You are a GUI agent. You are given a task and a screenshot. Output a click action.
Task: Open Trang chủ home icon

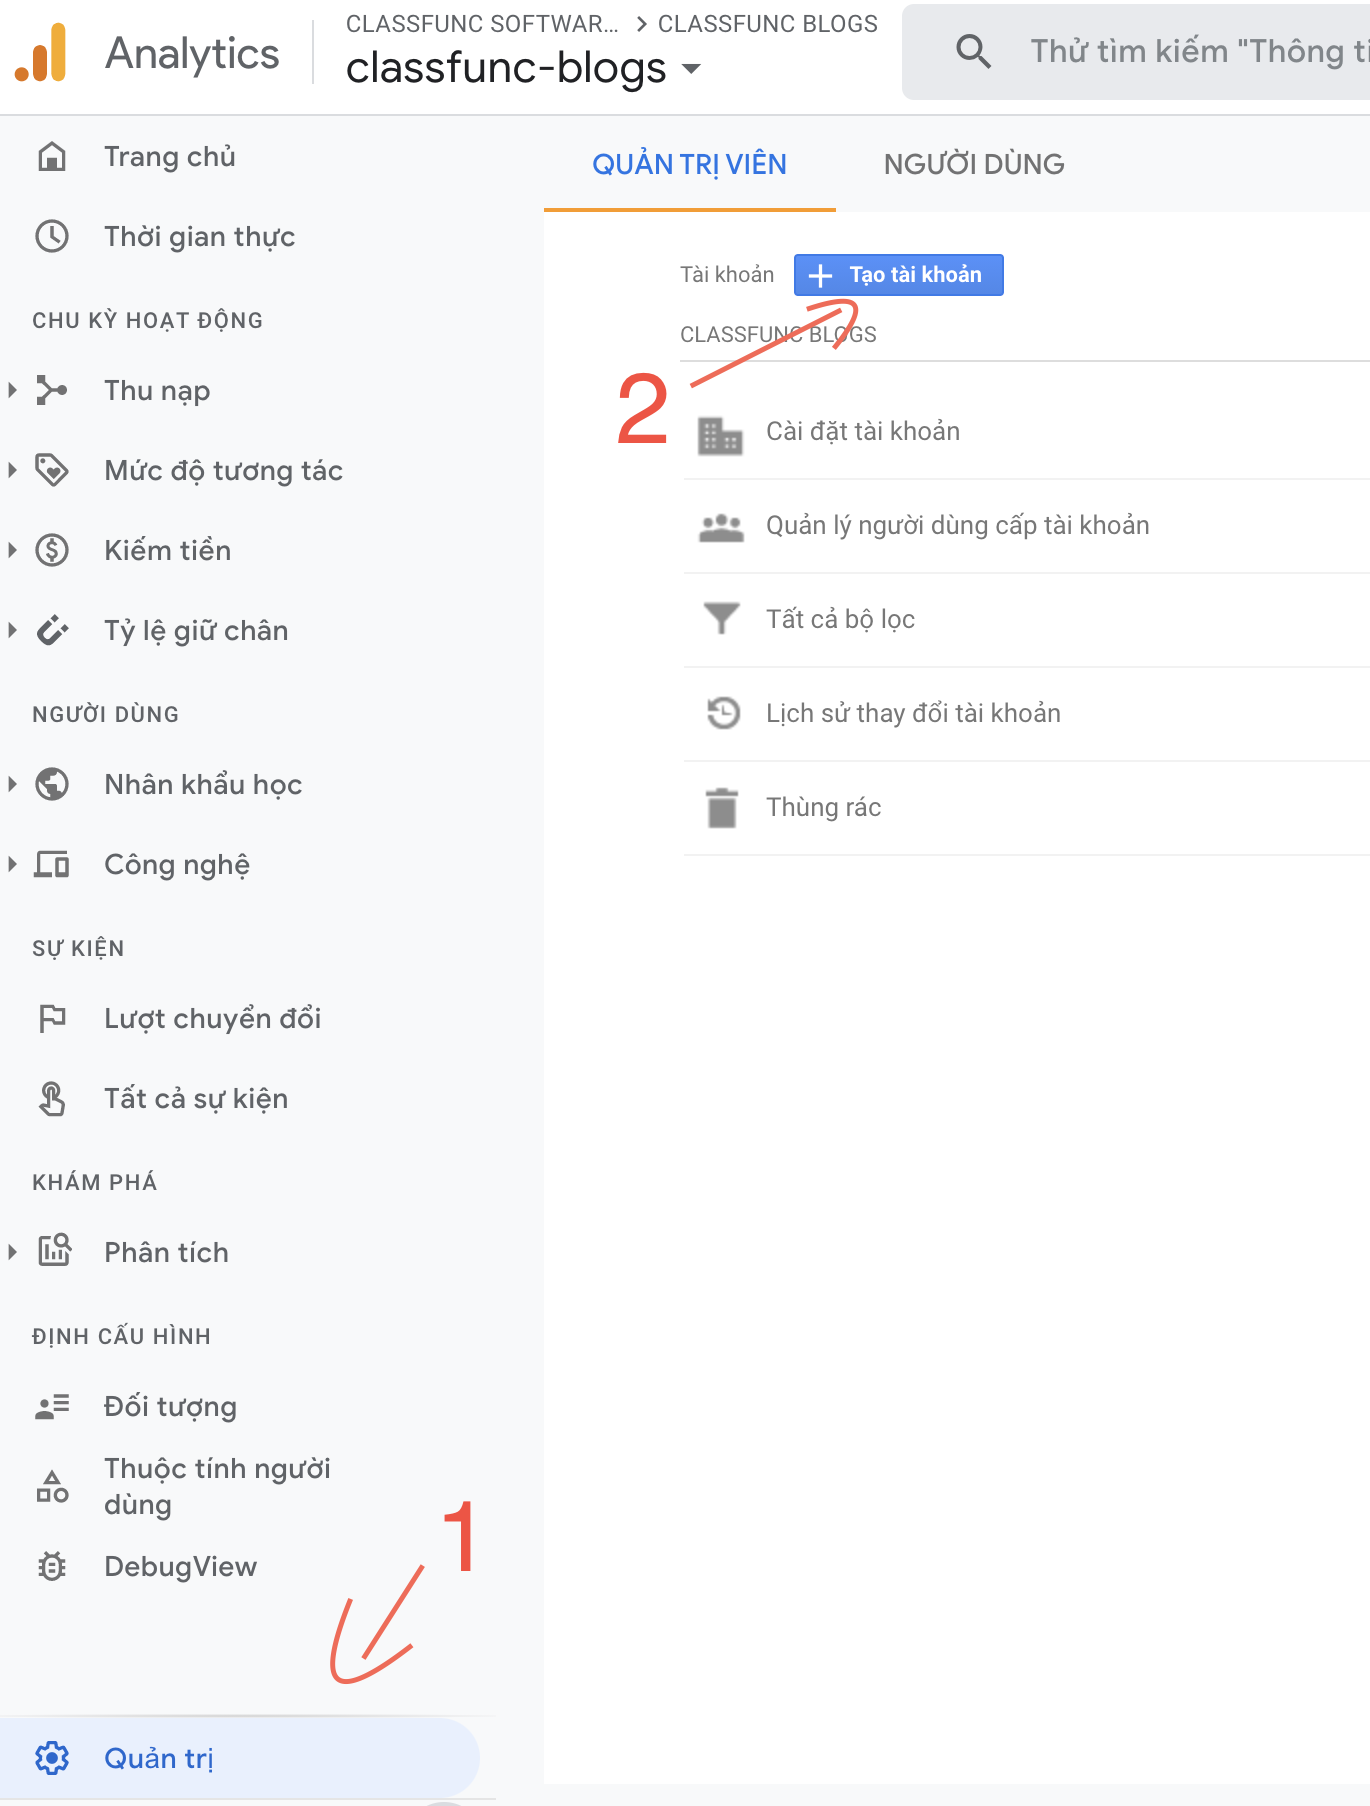52,157
